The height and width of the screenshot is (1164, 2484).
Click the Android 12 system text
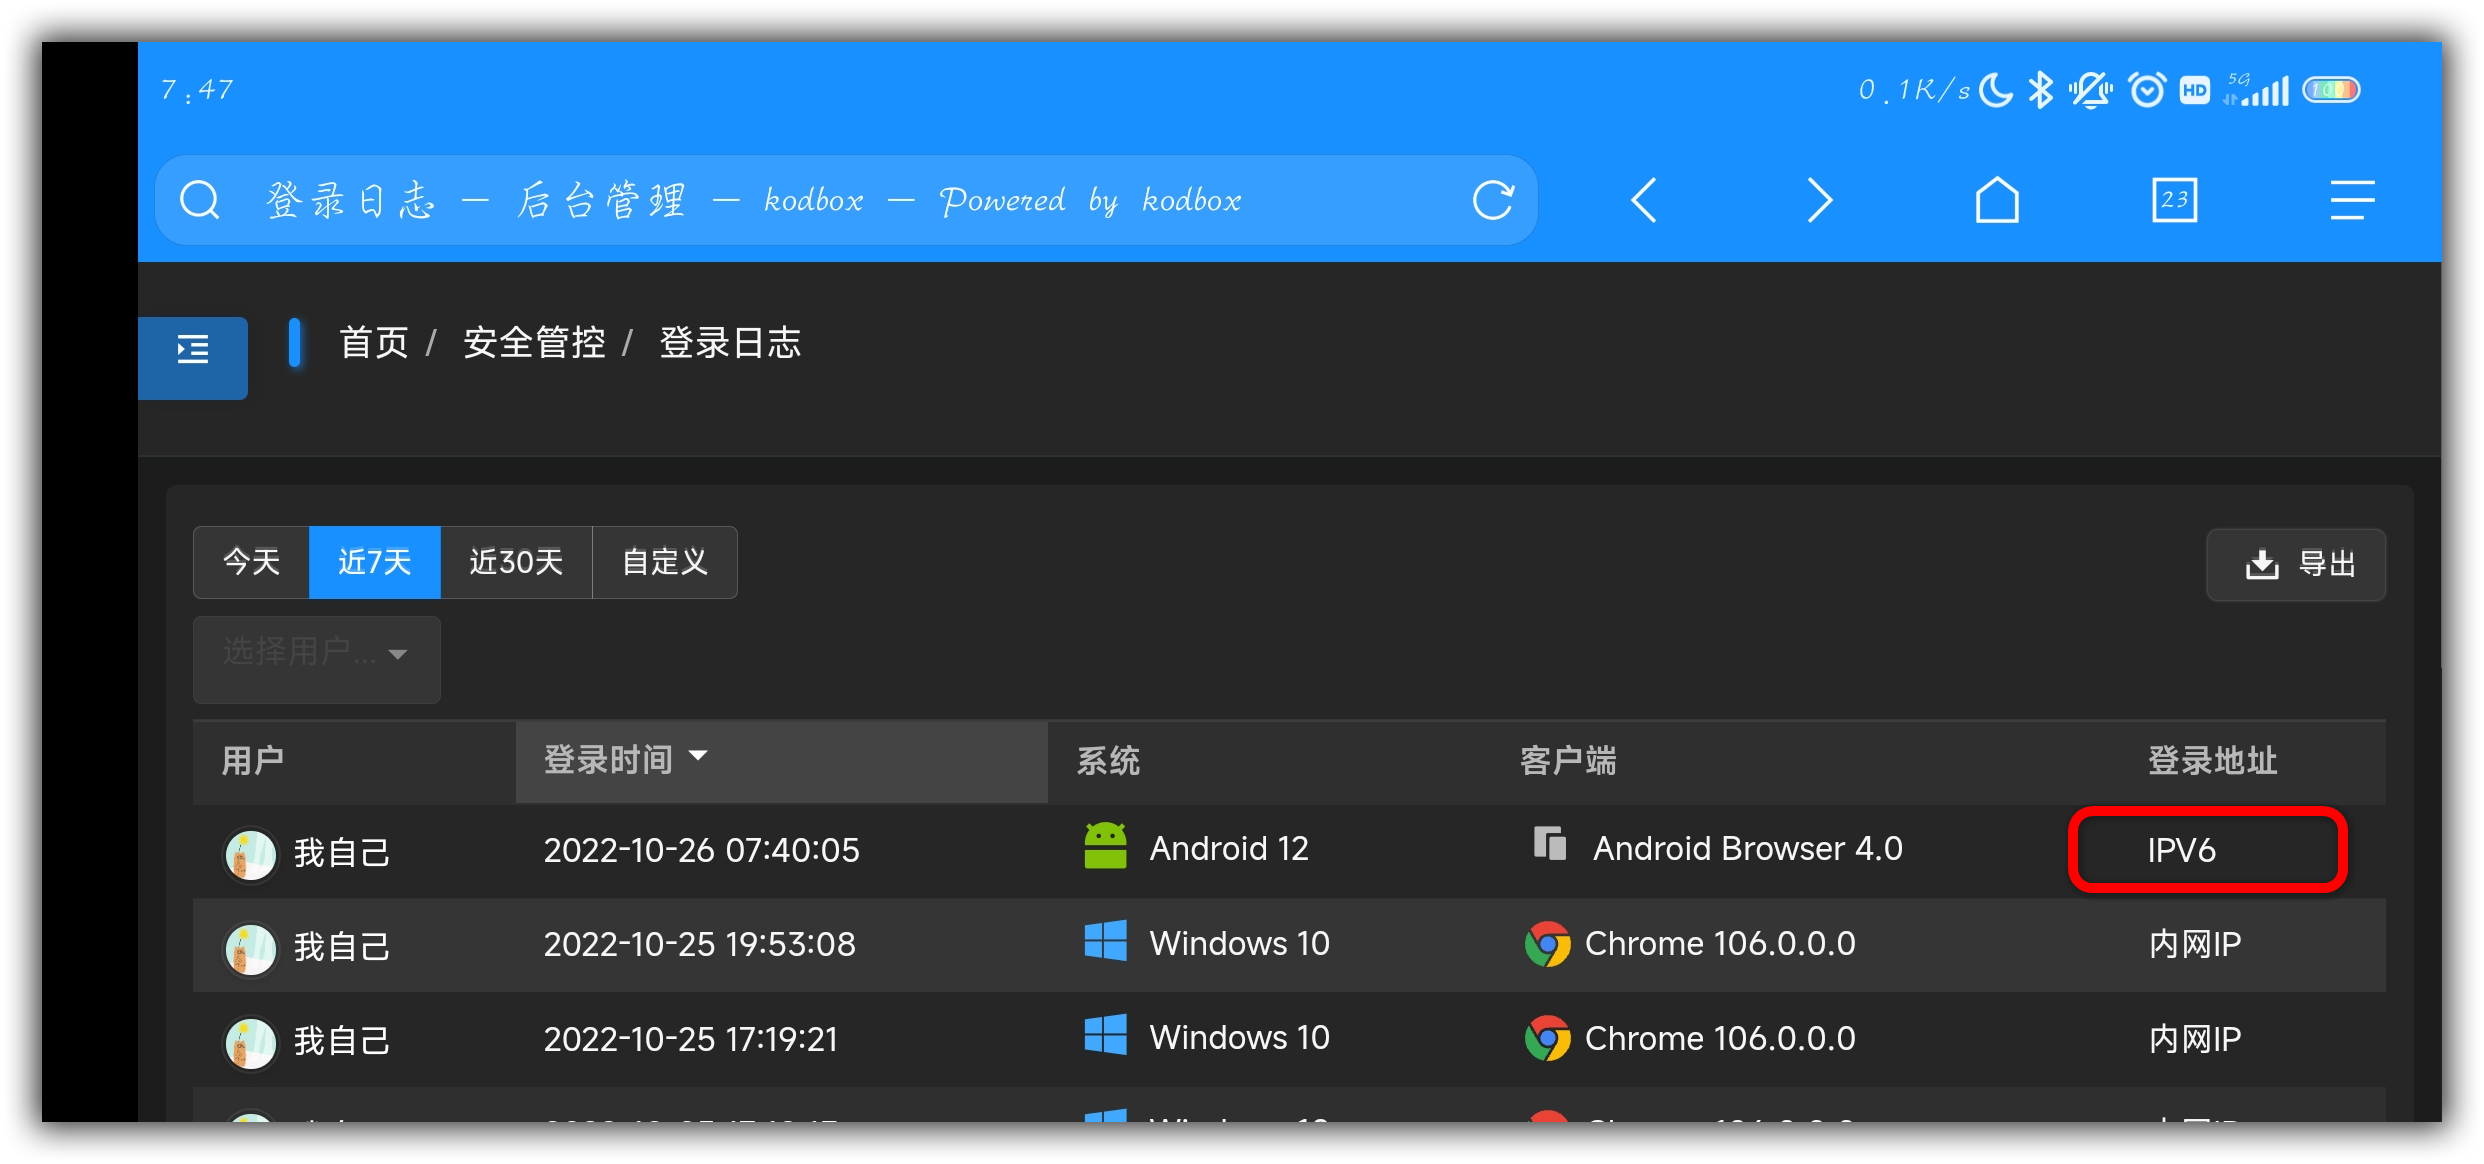1229,848
